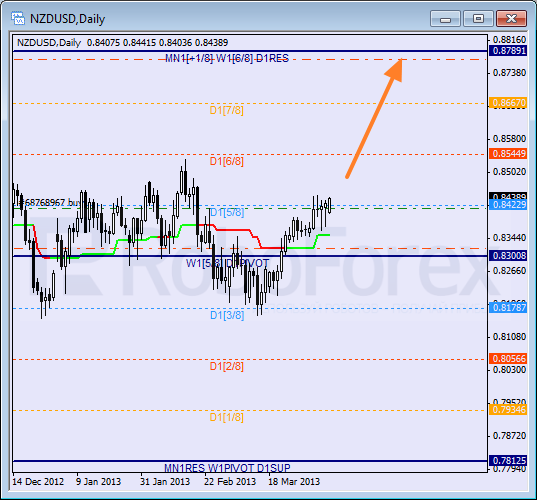Click the 0.85800 price scale value

(x=509, y=139)
